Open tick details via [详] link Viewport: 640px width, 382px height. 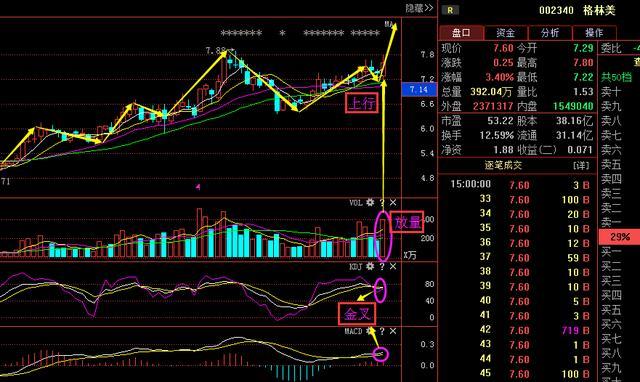click(582, 165)
